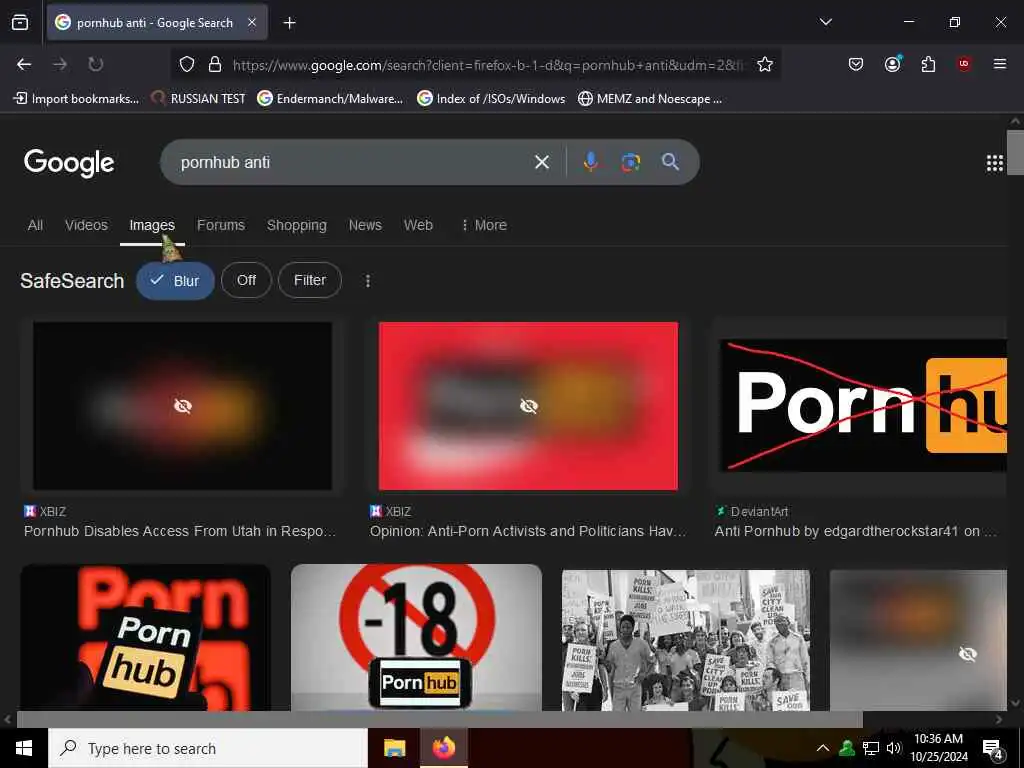Open 'Opinion: Anti-Porn Activists and Politicians' result
The width and height of the screenshot is (1024, 768).
click(x=528, y=531)
